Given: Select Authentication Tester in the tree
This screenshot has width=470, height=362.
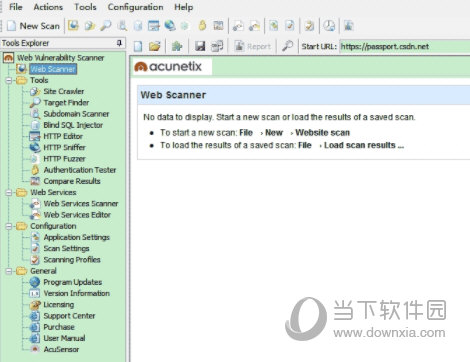Looking at the screenshot, I should point(80,170).
